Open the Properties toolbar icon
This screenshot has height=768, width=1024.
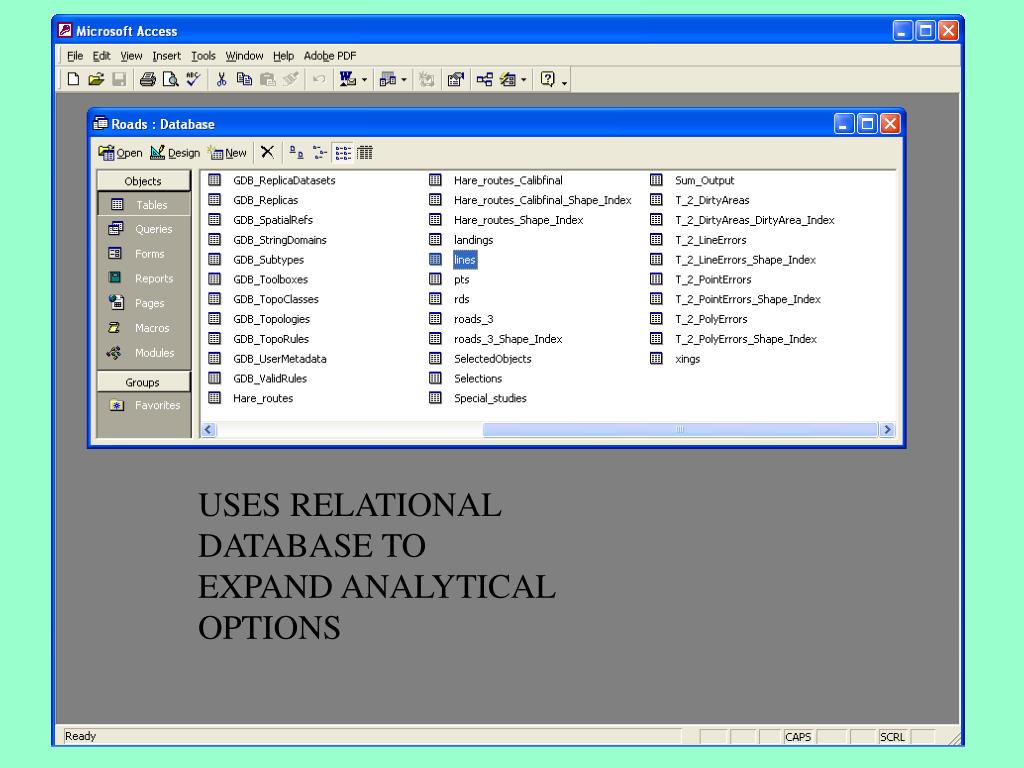455,80
